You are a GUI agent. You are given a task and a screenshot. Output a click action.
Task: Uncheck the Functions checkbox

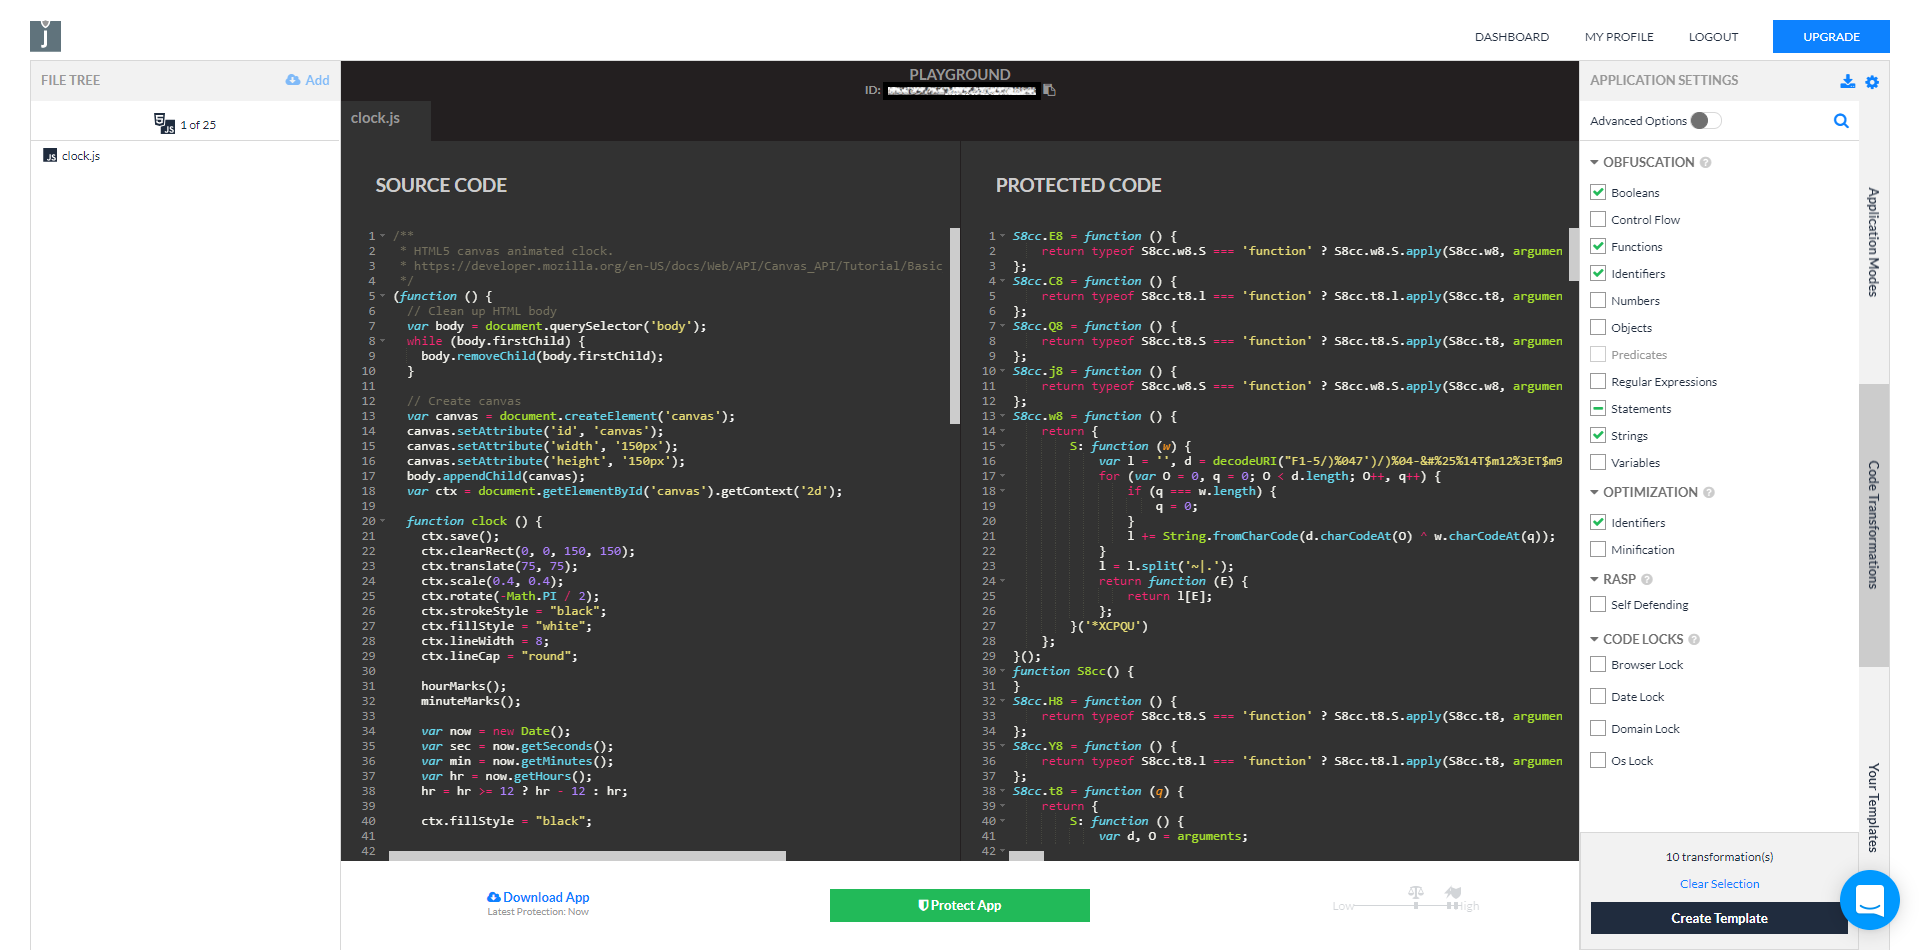1598,246
